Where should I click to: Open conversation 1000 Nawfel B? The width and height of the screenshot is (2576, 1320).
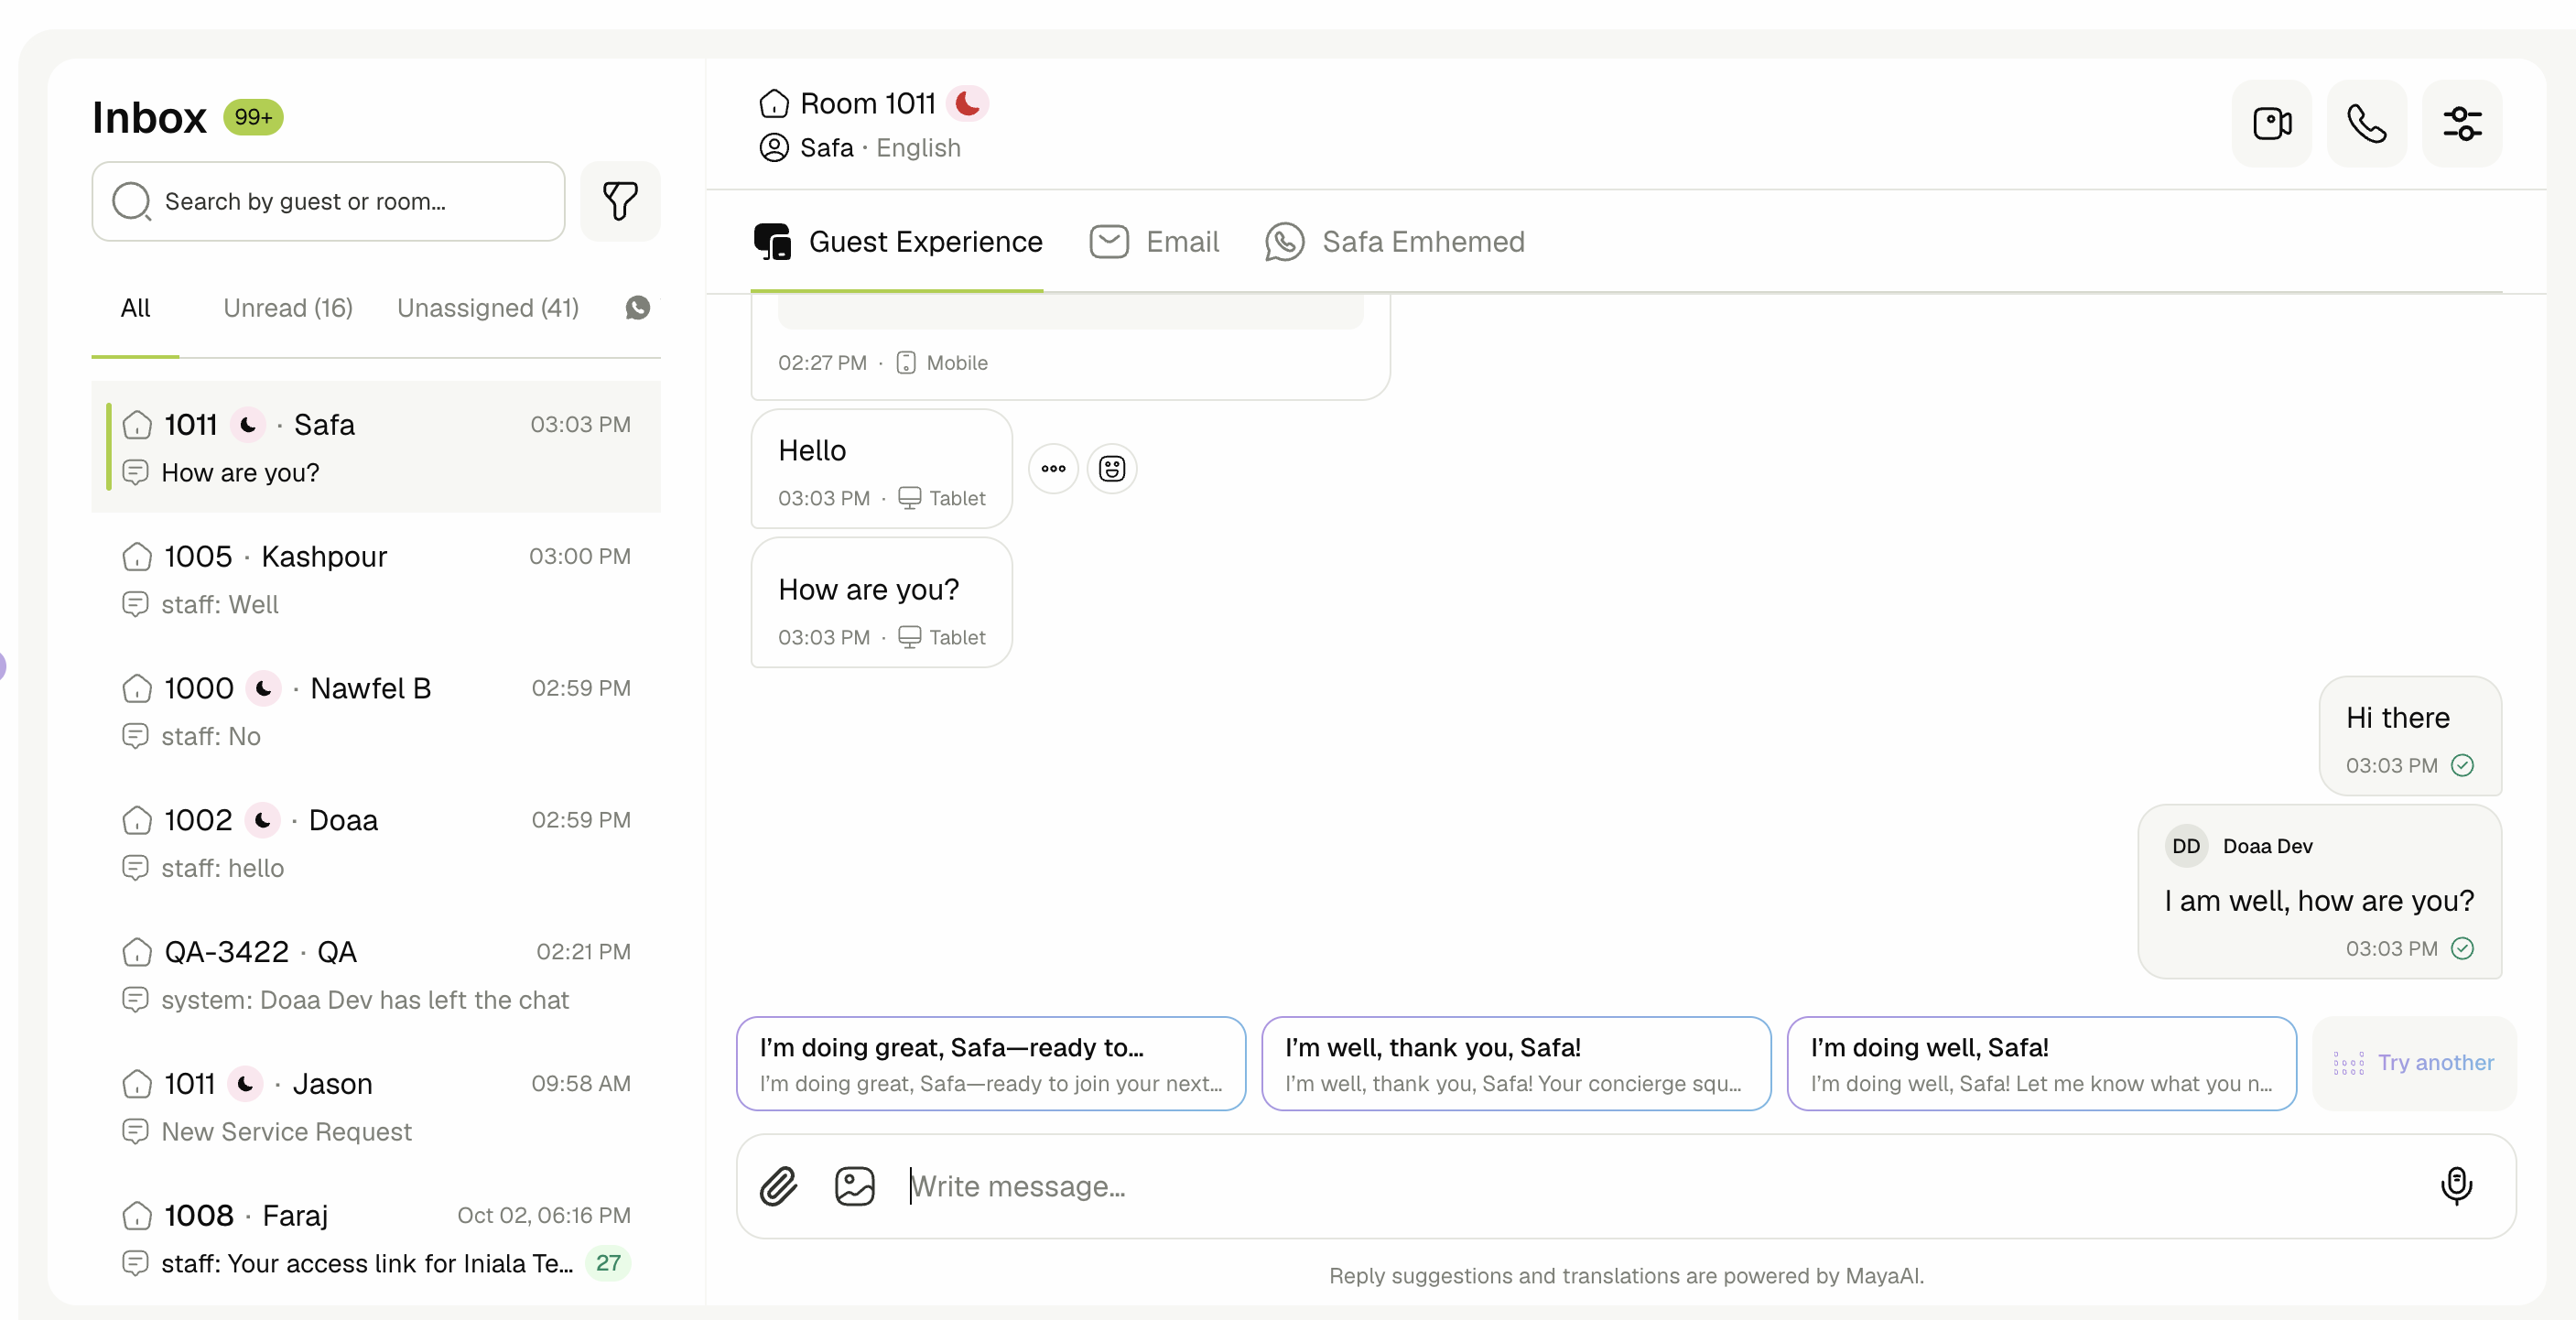pyautogui.click(x=376, y=712)
